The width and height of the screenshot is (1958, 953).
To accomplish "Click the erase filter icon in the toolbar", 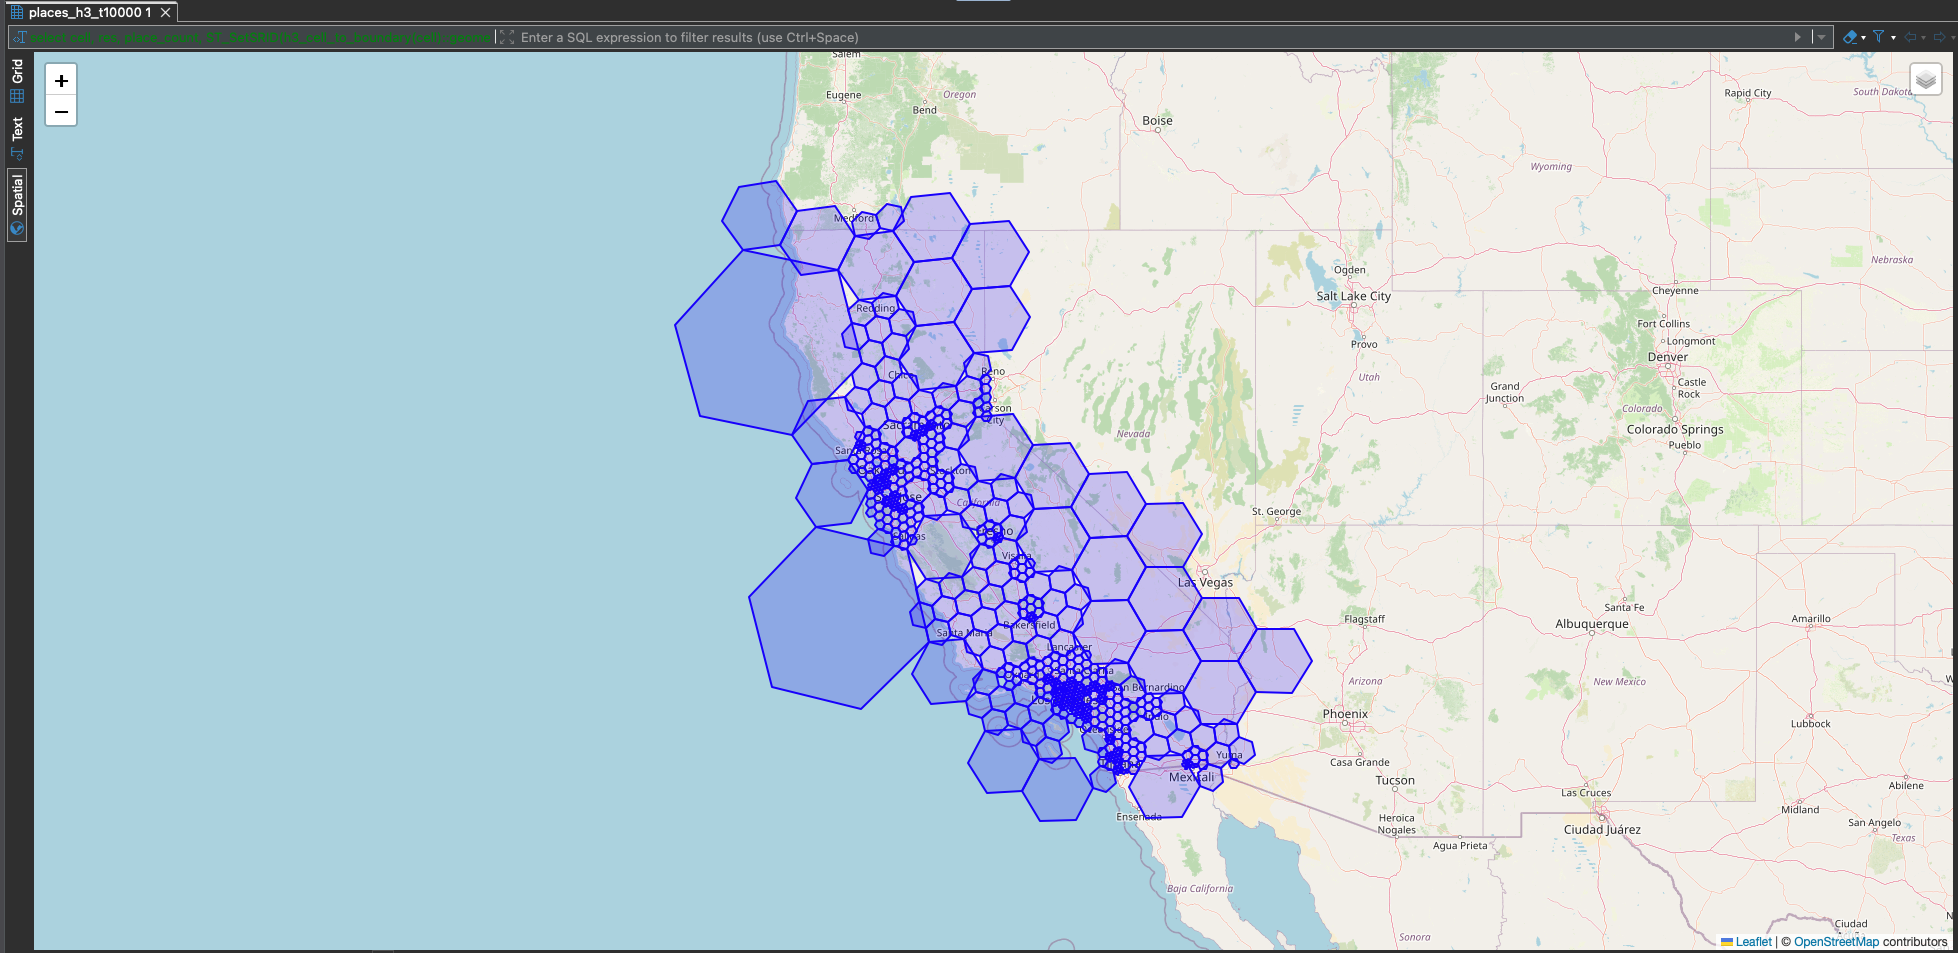I will pyautogui.click(x=1850, y=37).
